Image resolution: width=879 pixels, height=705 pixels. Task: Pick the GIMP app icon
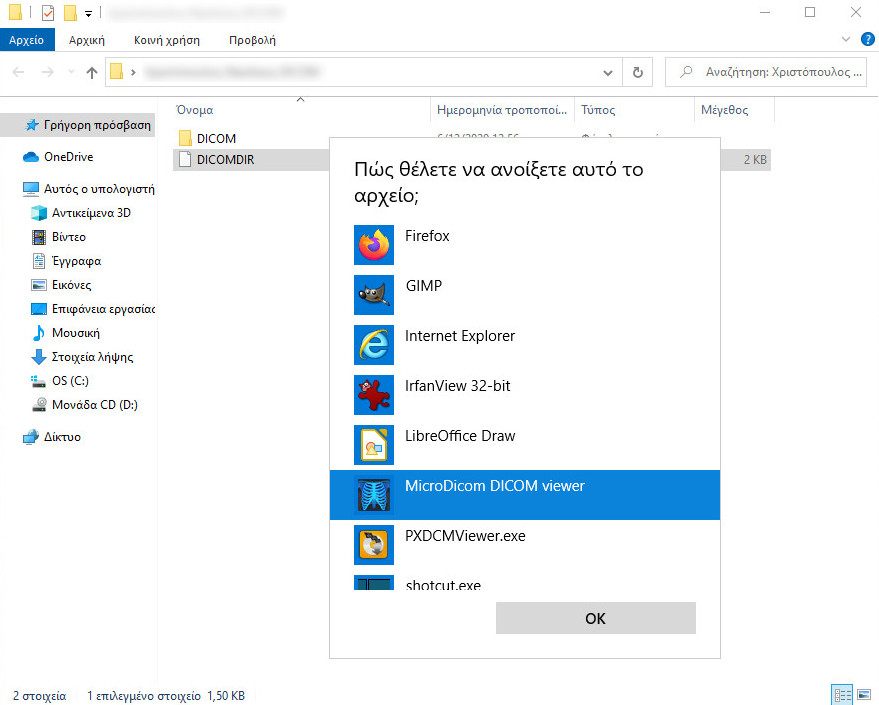tap(374, 295)
